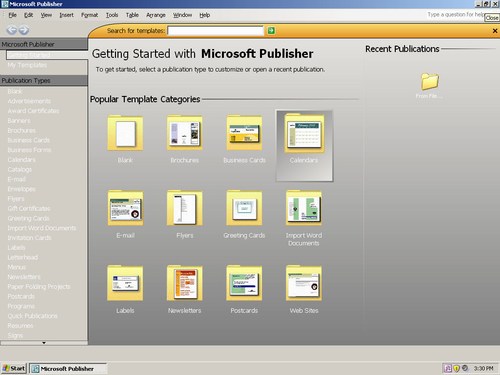Open the Import Word Documents folder icon

304,208
